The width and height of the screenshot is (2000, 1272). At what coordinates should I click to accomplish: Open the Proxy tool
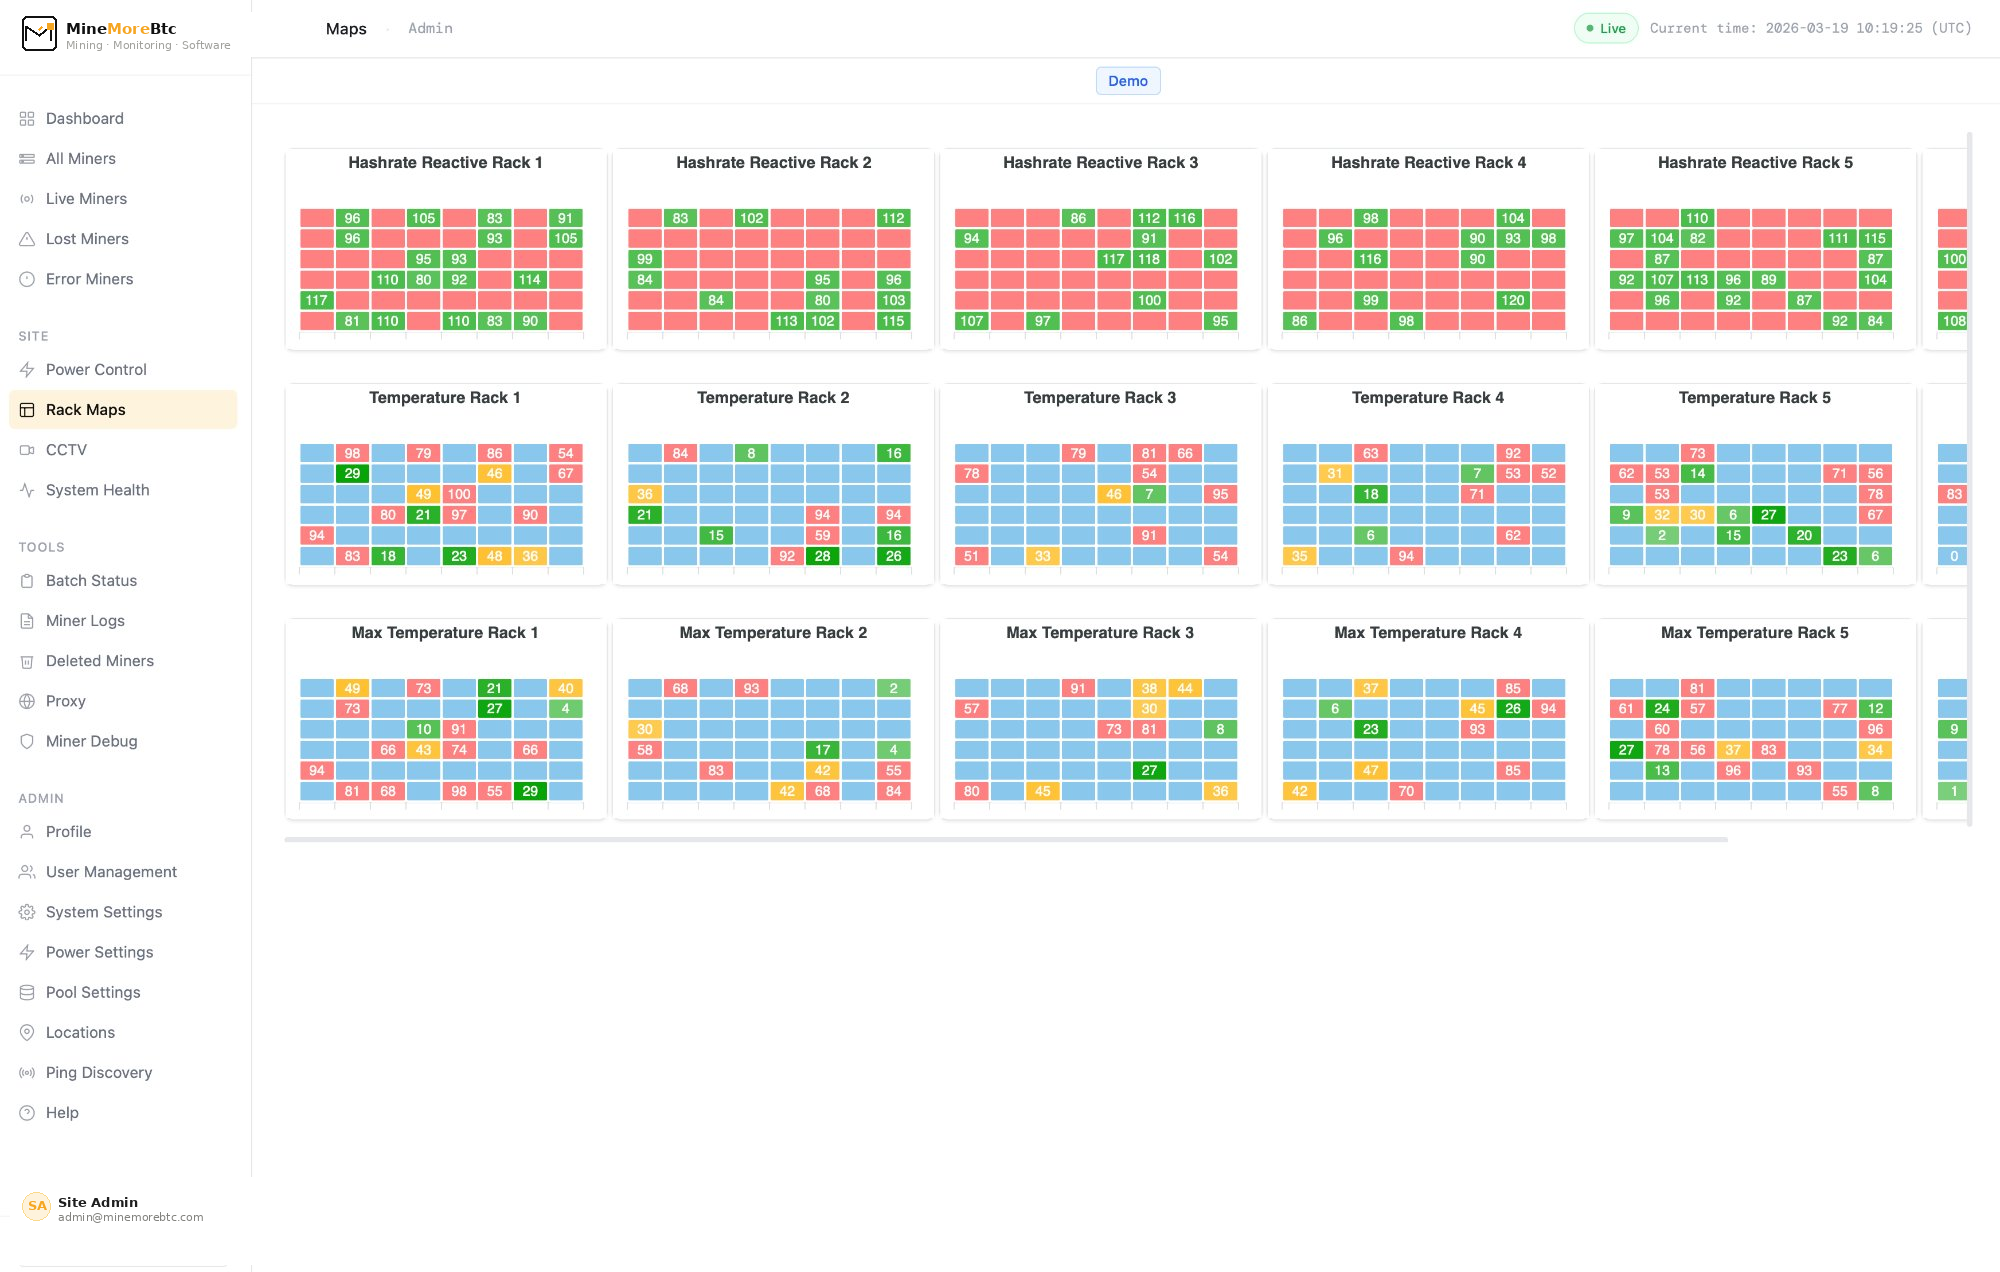[65, 701]
